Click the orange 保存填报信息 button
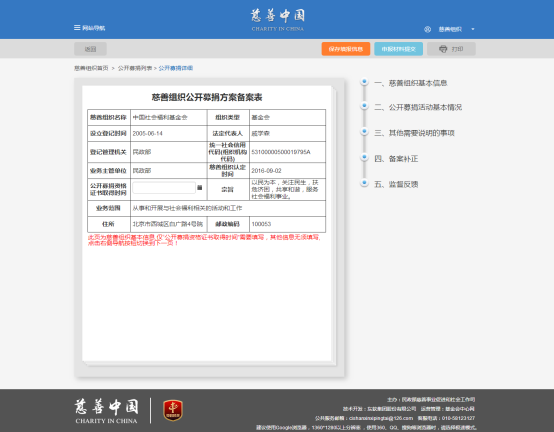 click(x=346, y=49)
